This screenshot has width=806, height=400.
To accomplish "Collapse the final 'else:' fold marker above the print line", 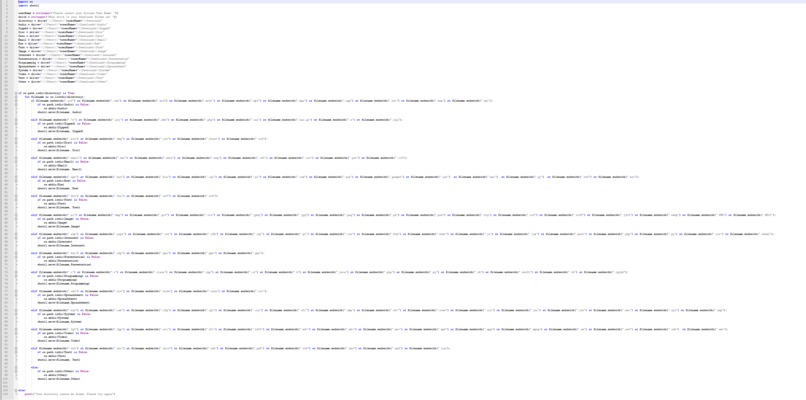I will click(x=16, y=390).
